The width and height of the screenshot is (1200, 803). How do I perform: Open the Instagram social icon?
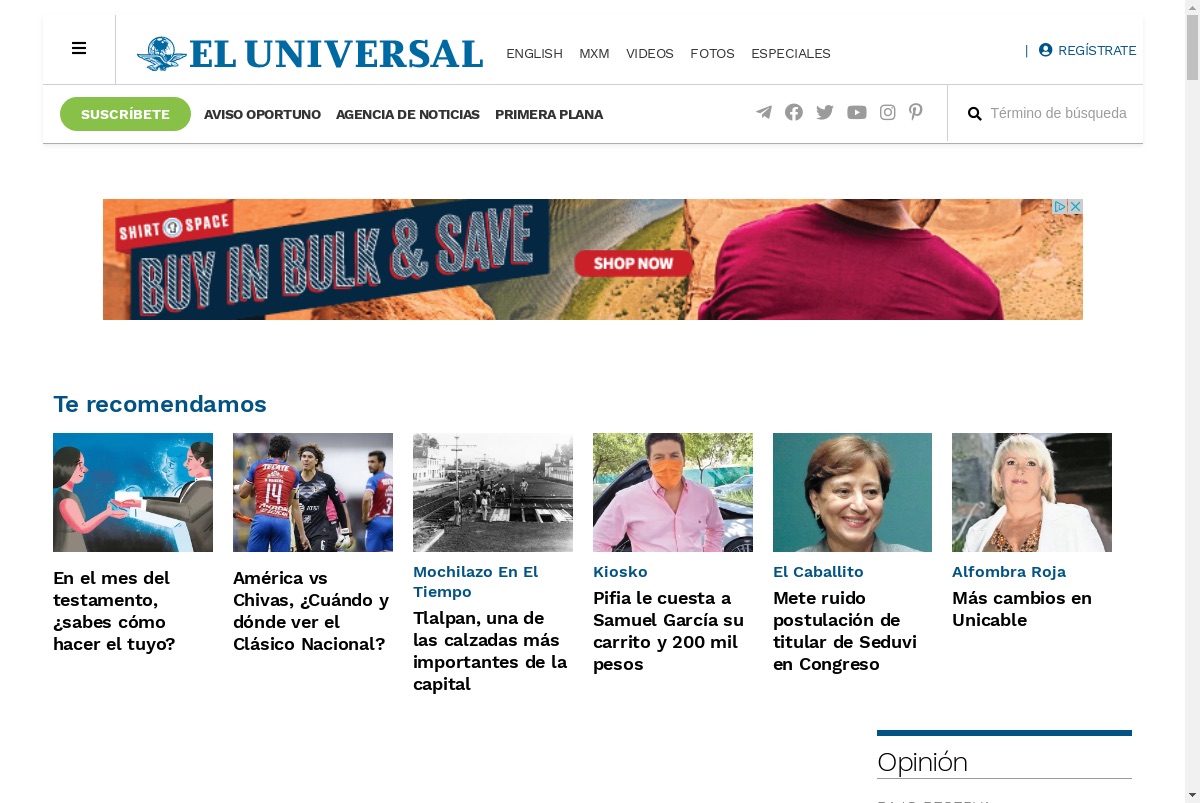888,112
